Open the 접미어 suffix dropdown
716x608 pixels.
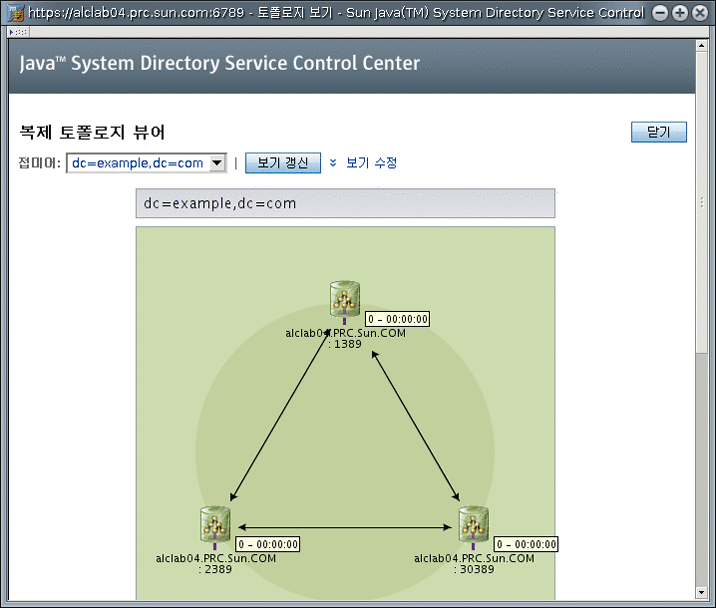pyautogui.click(x=147, y=163)
